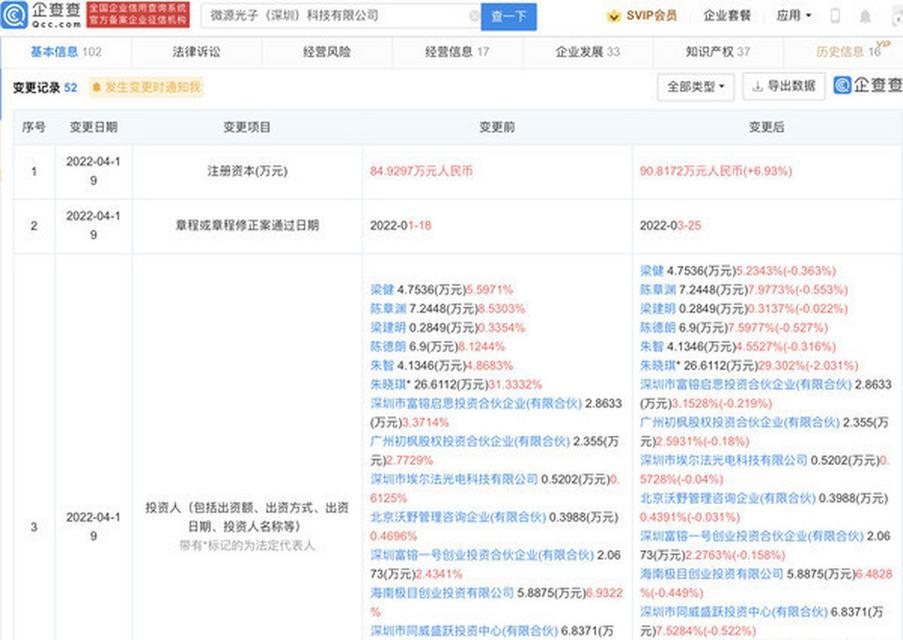Click the 变更前 column header
The height and width of the screenshot is (640, 903).
[x=497, y=127]
